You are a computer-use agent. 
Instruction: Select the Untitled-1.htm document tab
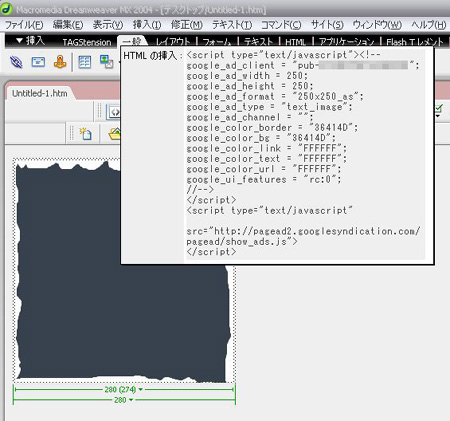(x=40, y=93)
